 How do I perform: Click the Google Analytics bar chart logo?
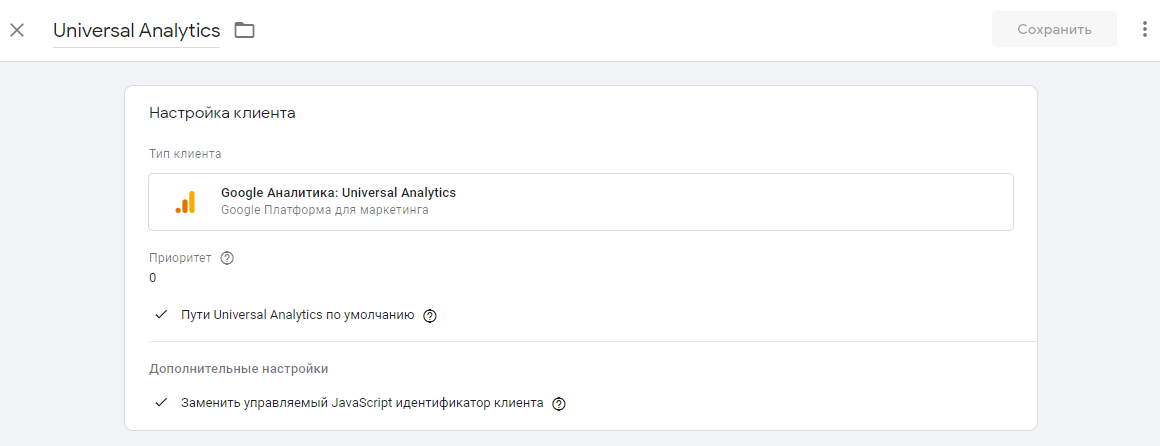click(x=185, y=202)
